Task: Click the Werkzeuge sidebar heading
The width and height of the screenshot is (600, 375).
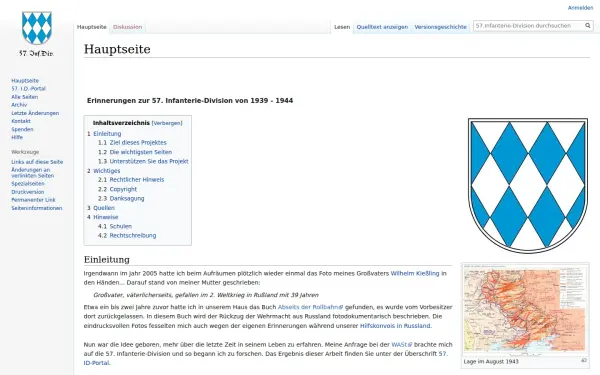Action: 25,152
